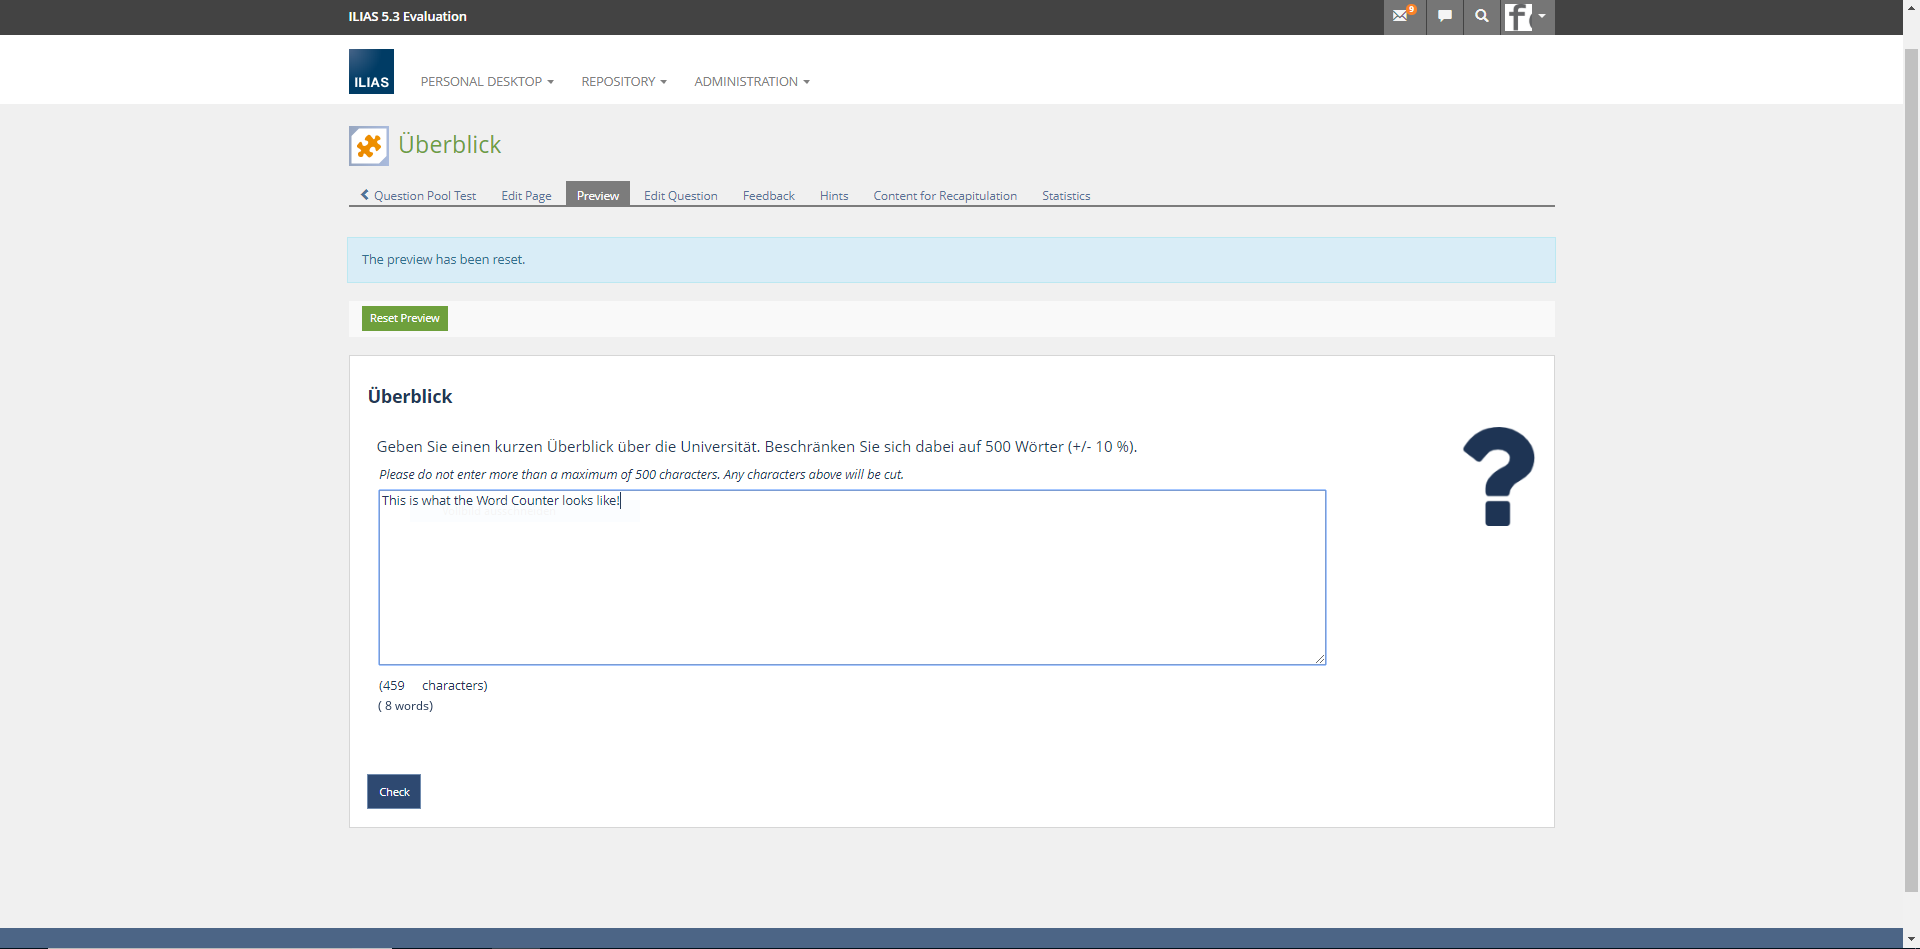Open the Statistics tab
This screenshot has width=1920, height=949.
tap(1065, 196)
